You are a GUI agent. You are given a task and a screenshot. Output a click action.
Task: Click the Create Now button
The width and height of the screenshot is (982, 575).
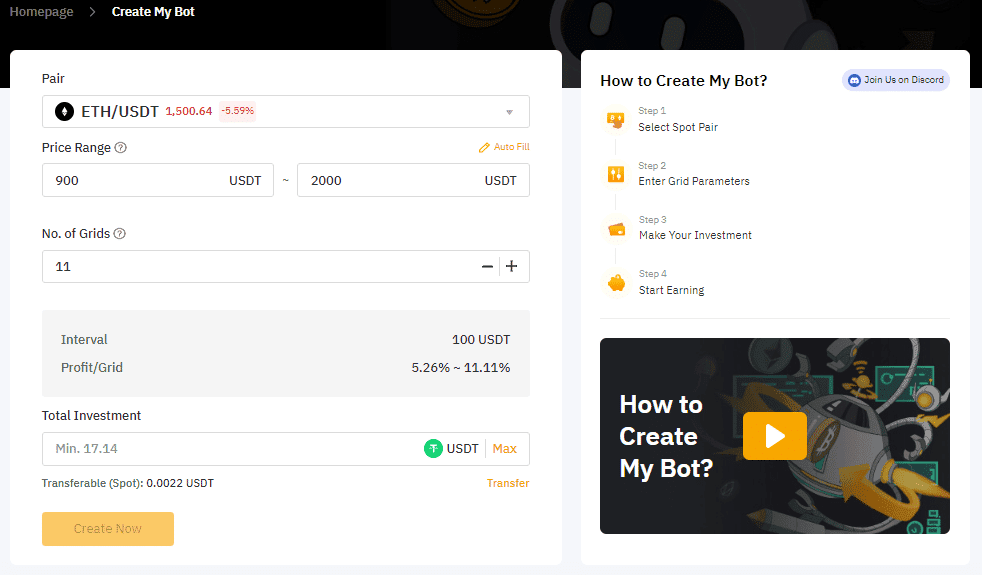click(x=108, y=529)
